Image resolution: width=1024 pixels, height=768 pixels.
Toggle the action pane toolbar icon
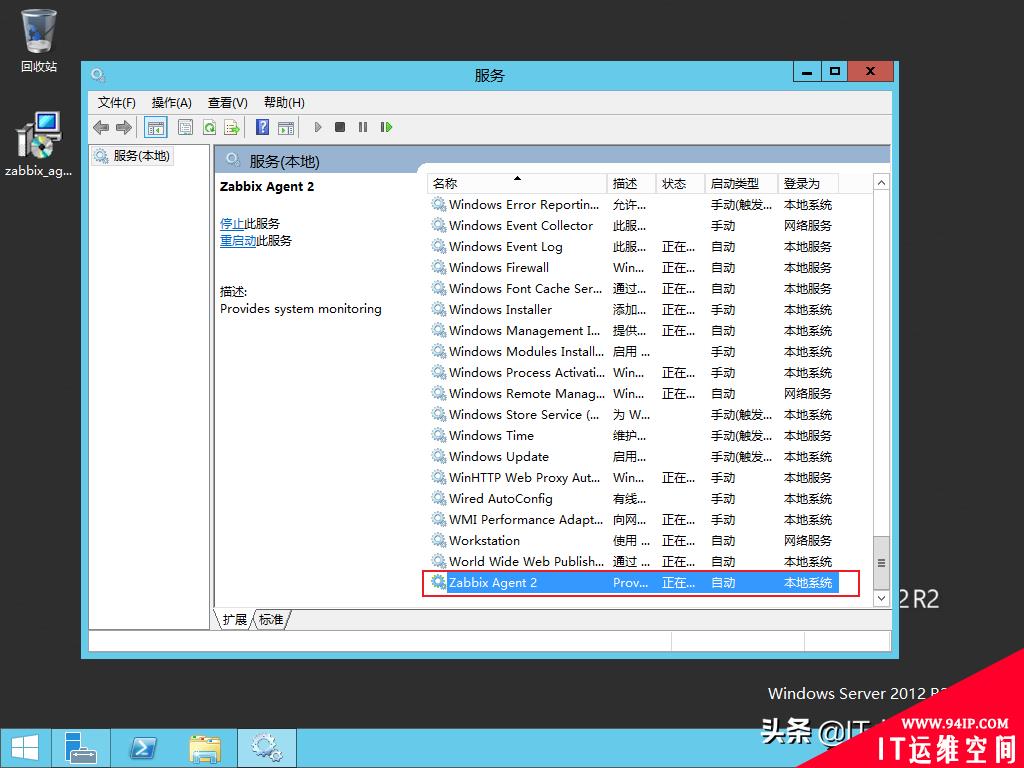point(286,127)
